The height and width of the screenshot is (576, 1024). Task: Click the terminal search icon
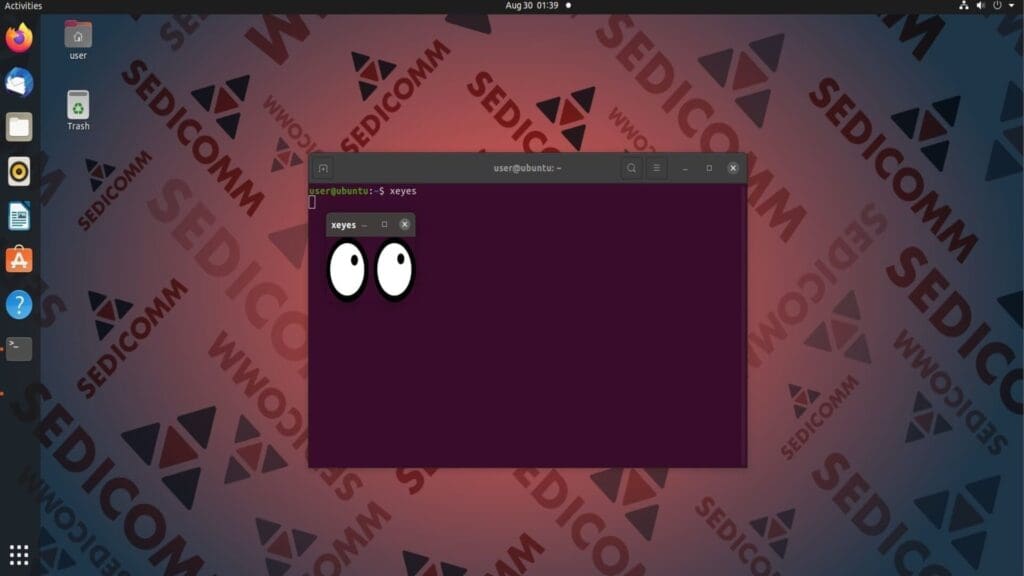[x=631, y=168]
